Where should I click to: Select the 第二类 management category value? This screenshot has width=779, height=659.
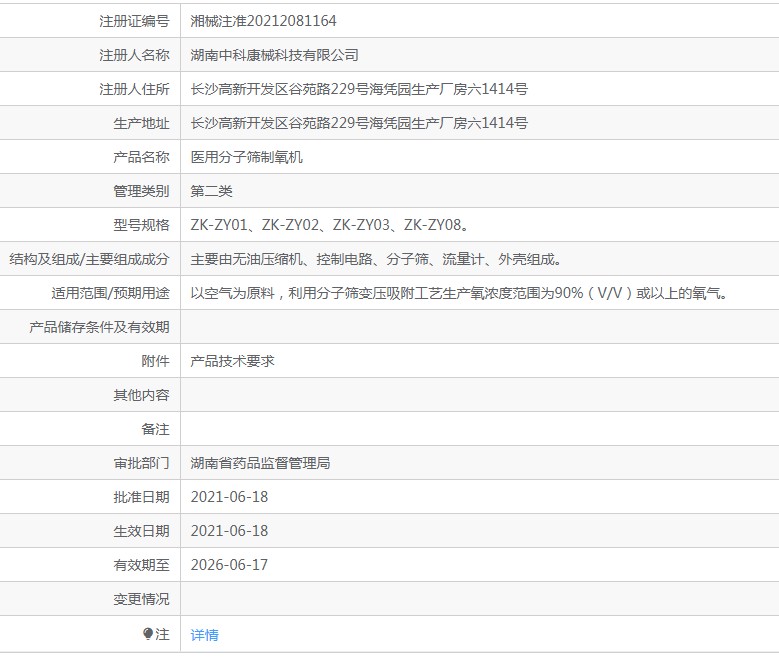click(211, 191)
